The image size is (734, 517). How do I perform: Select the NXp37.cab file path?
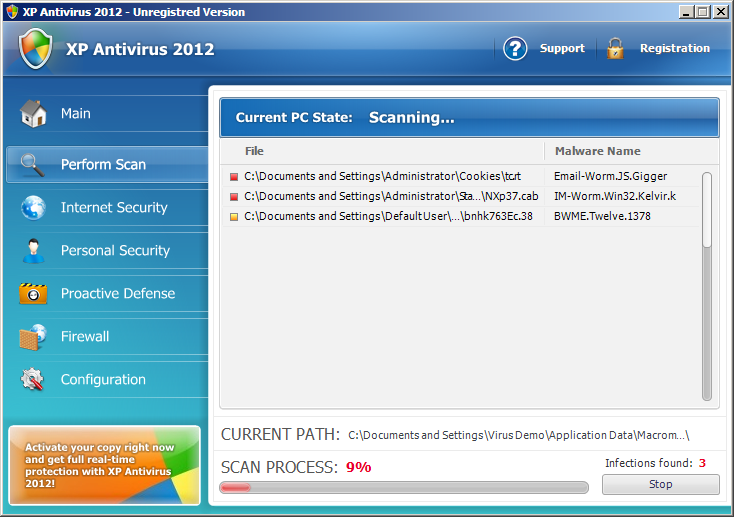[391, 196]
